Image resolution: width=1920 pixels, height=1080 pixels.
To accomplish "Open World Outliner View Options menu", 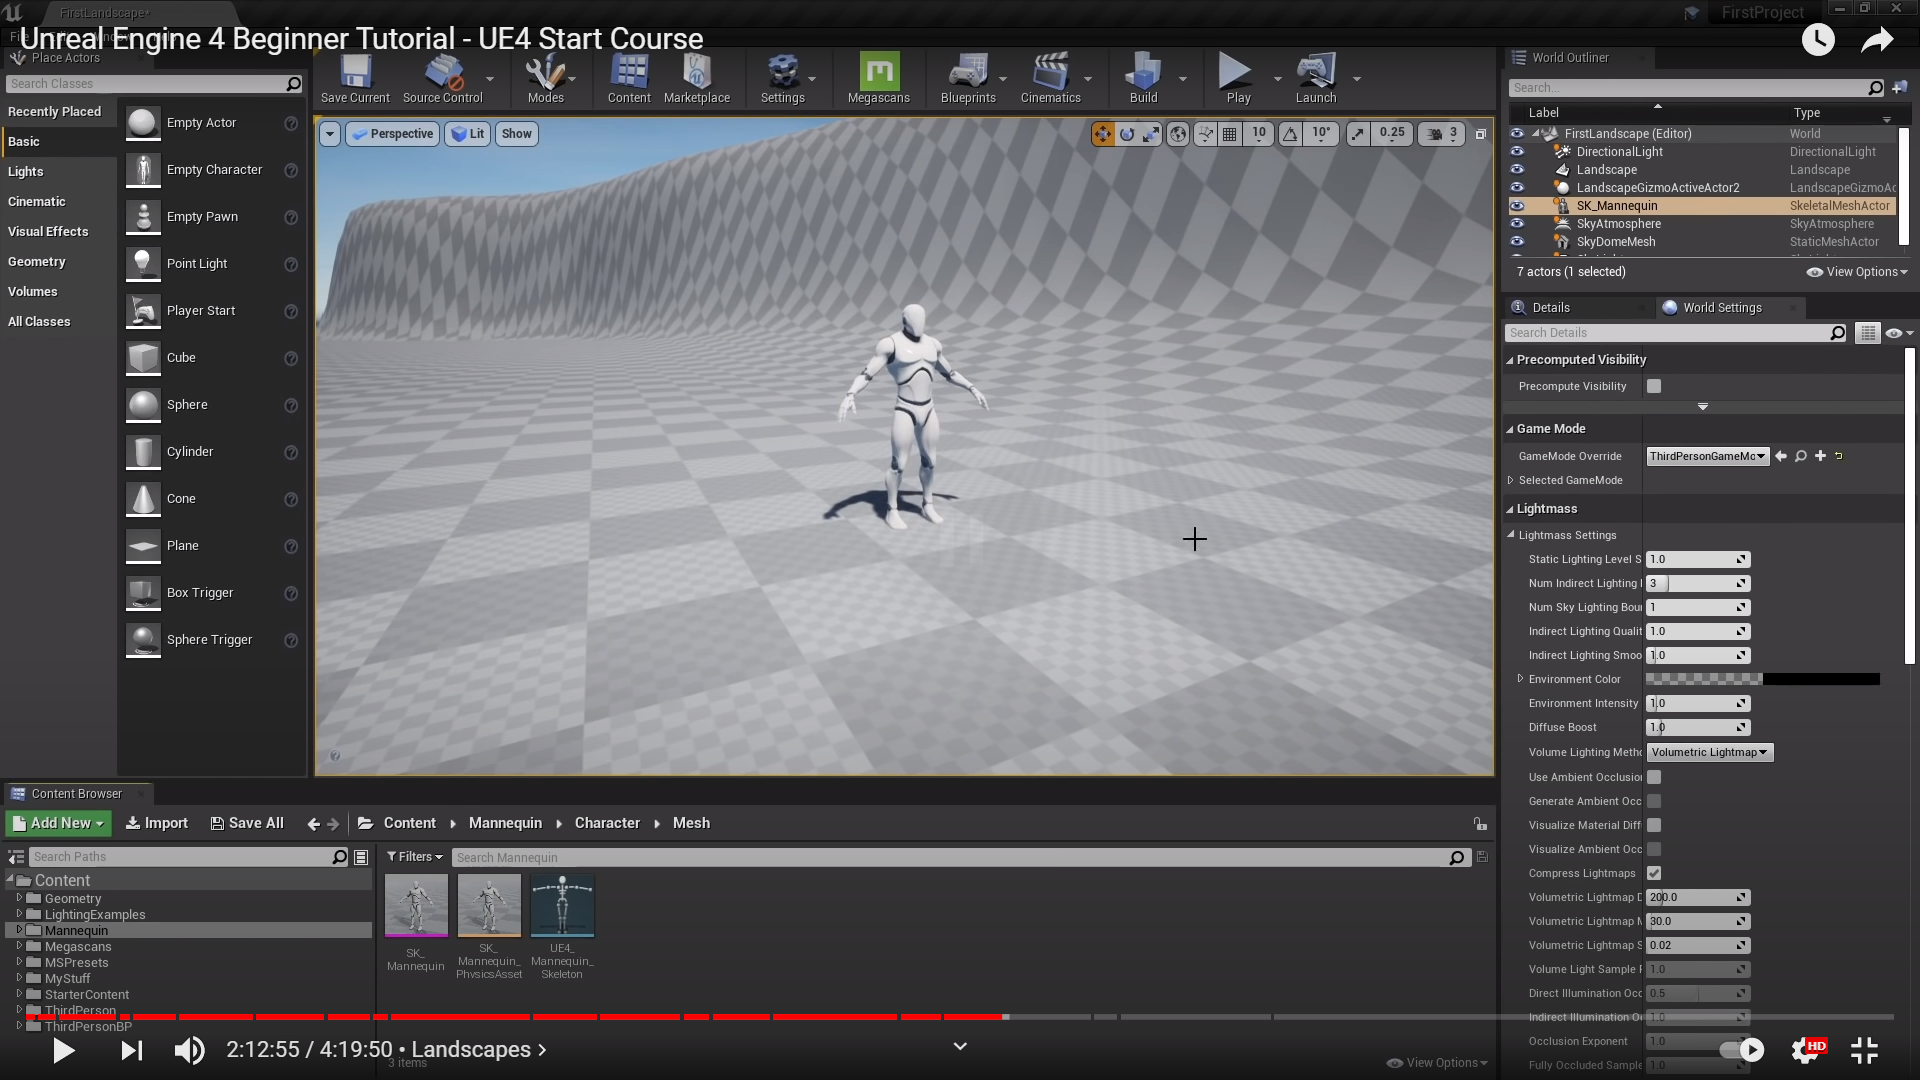I will (x=1858, y=272).
